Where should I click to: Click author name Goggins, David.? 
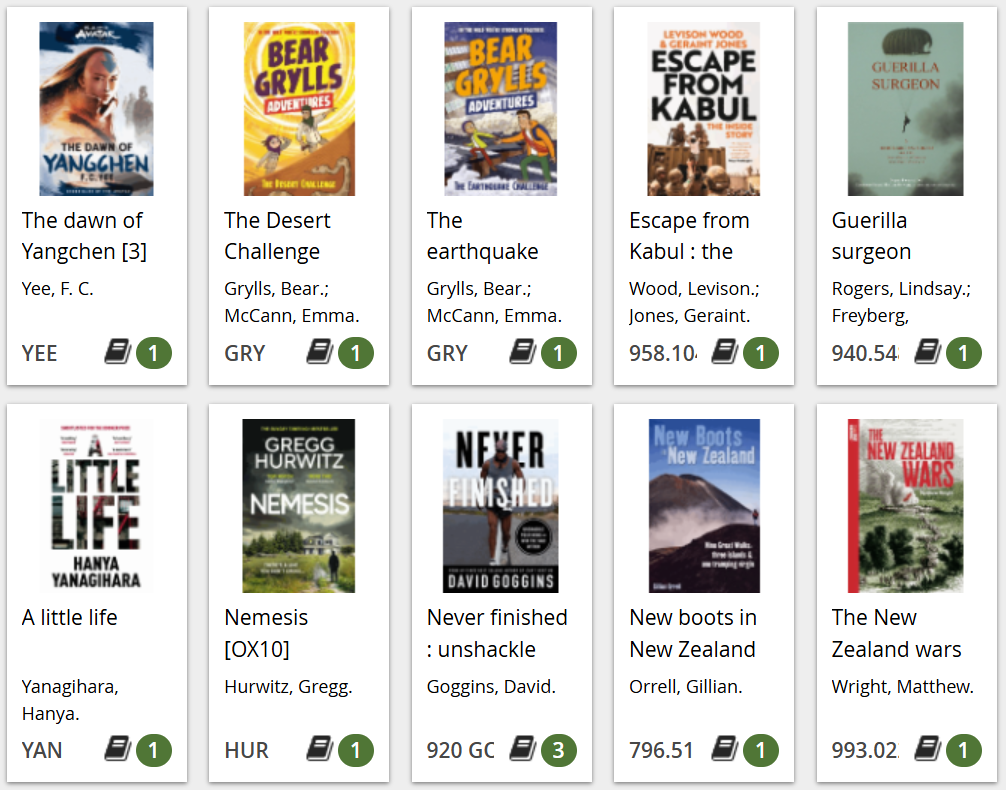[491, 687]
